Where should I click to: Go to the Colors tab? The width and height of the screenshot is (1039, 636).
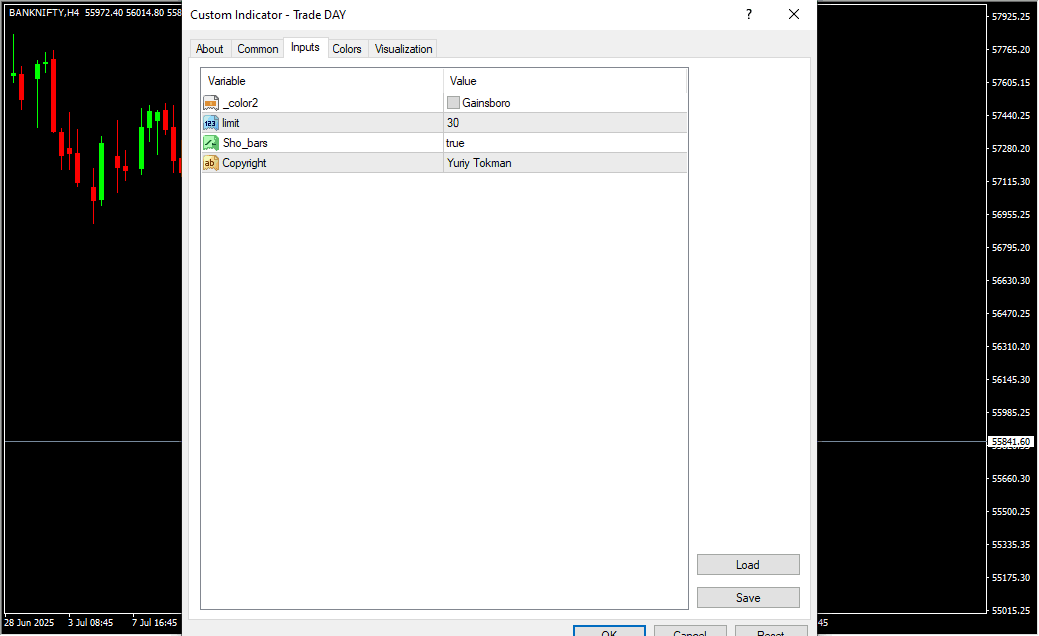[347, 49]
